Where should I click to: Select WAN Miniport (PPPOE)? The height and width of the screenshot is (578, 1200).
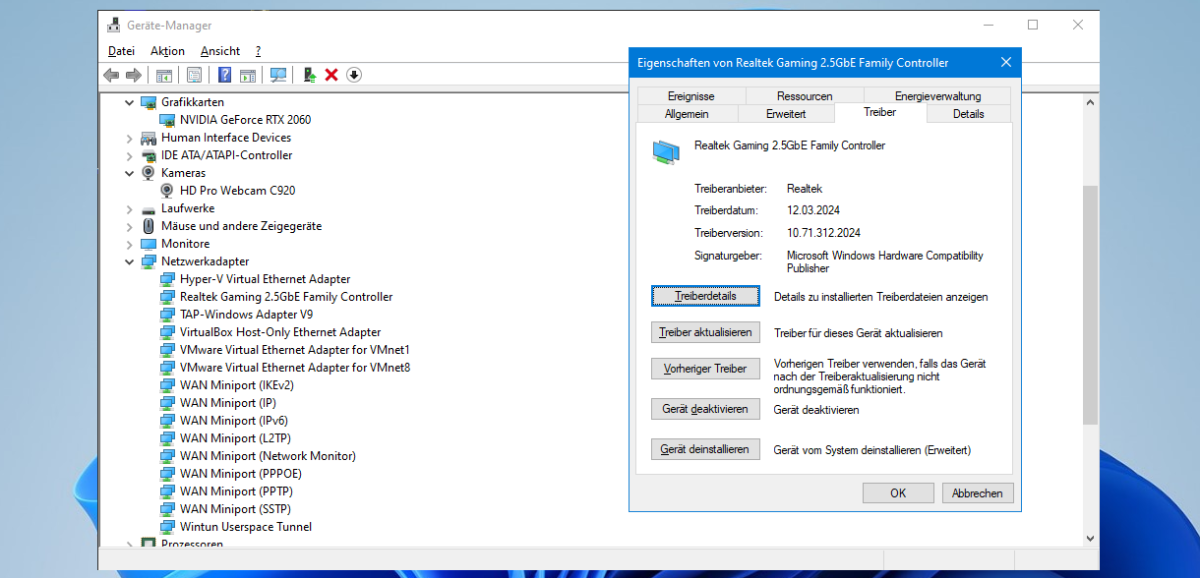[x=241, y=474]
